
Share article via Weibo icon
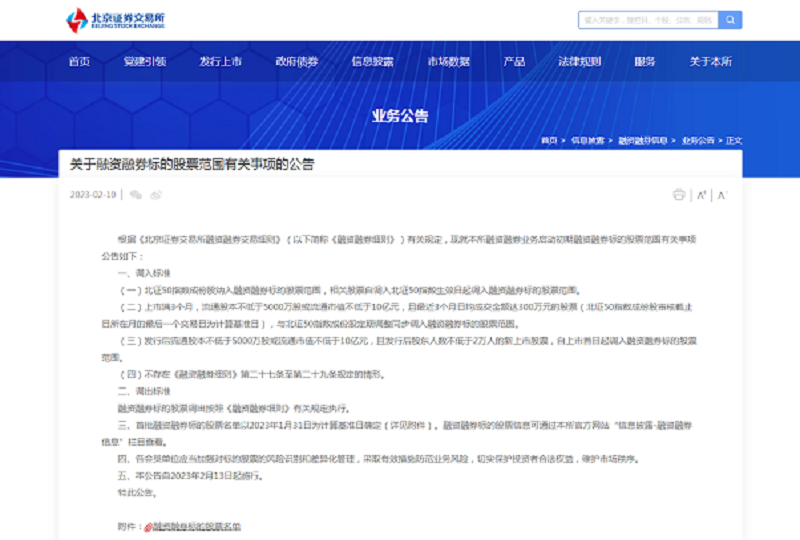[x=153, y=195]
